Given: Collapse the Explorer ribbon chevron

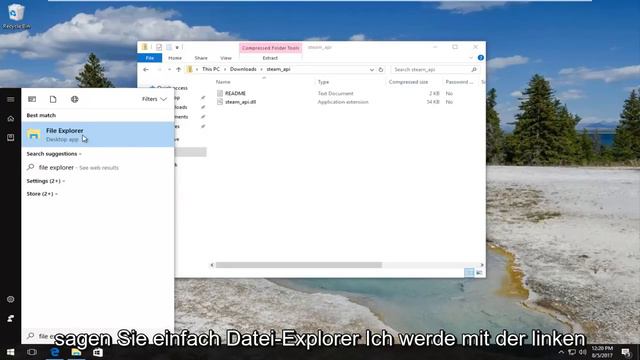Looking at the screenshot, I should pyautogui.click(x=471, y=58).
